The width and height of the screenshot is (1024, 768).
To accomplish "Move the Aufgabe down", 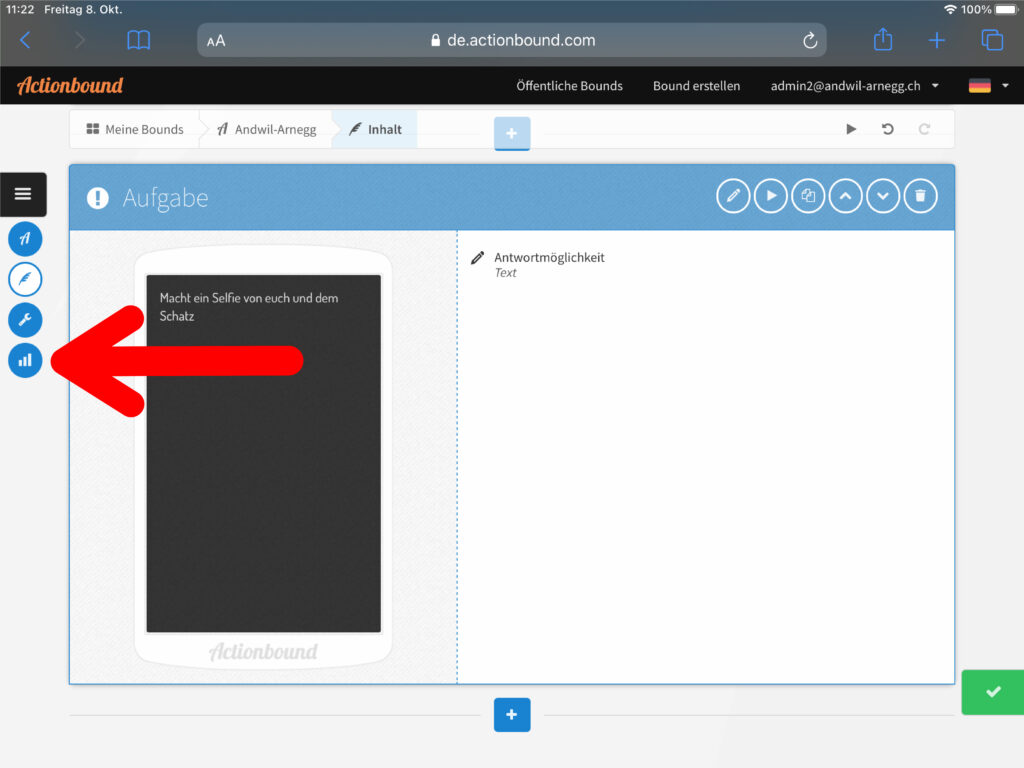I will pyautogui.click(x=883, y=196).
